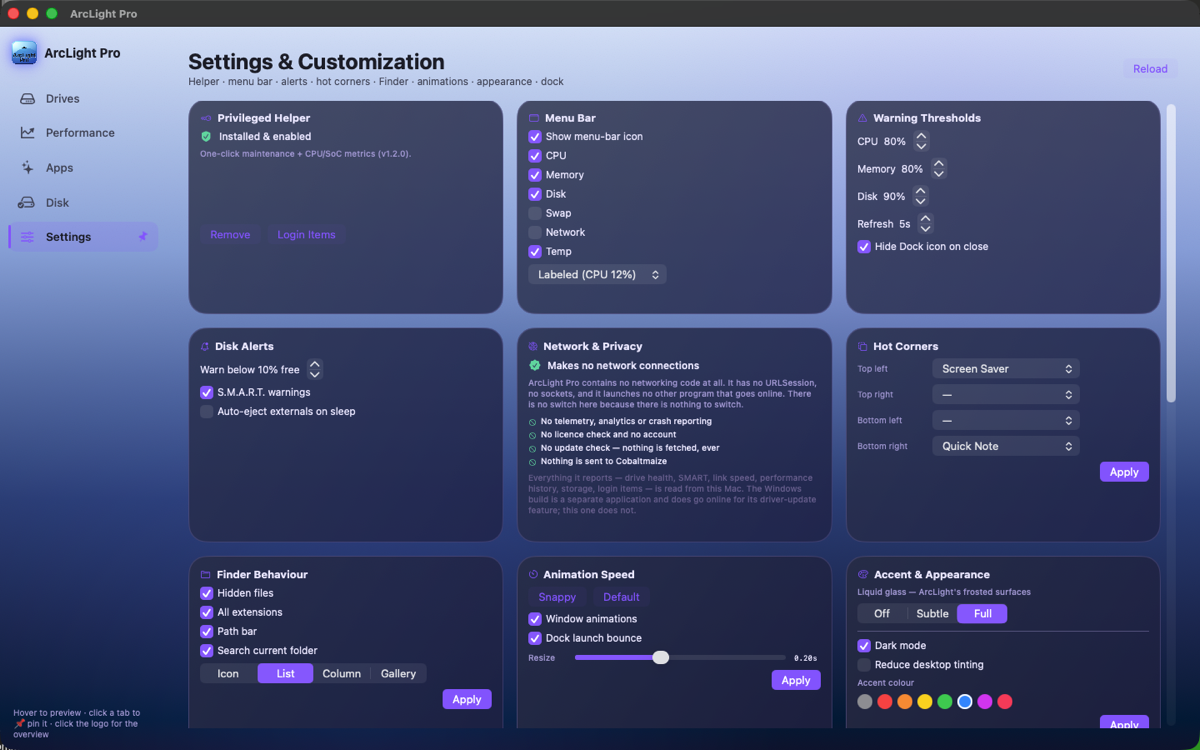Click the Settings sliders icon in the sidebar

[x=27, y=237]
